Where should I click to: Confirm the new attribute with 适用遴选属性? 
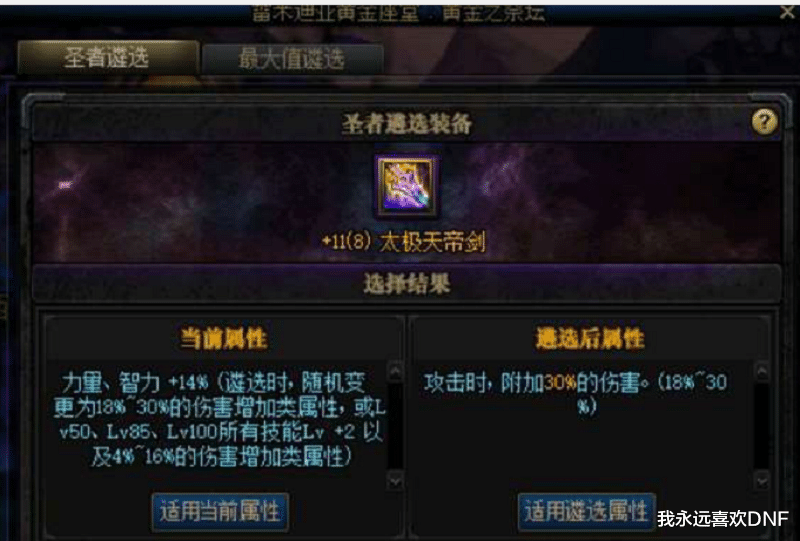[586, 511]
